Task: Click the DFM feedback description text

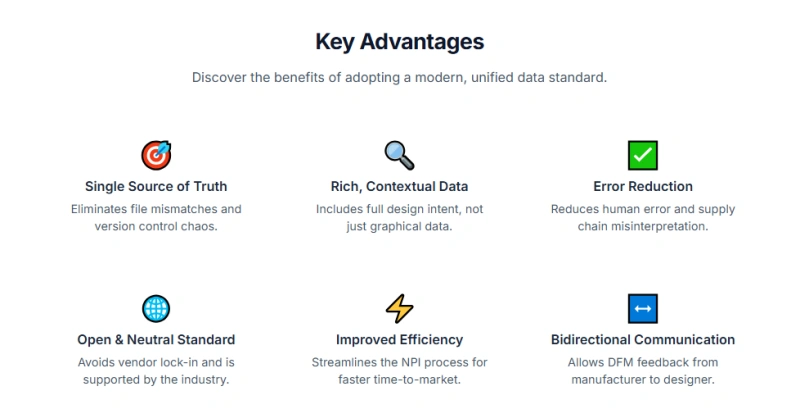Action: click(x=642, y=370)
